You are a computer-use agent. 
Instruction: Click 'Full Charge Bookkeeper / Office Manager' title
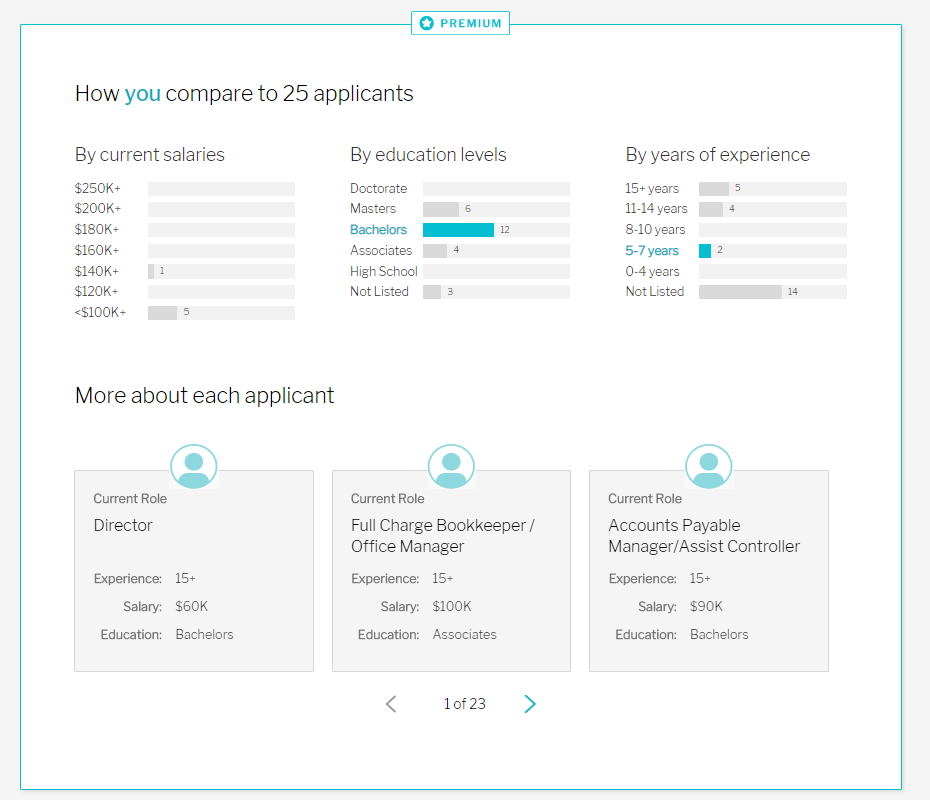pos(443,536)
